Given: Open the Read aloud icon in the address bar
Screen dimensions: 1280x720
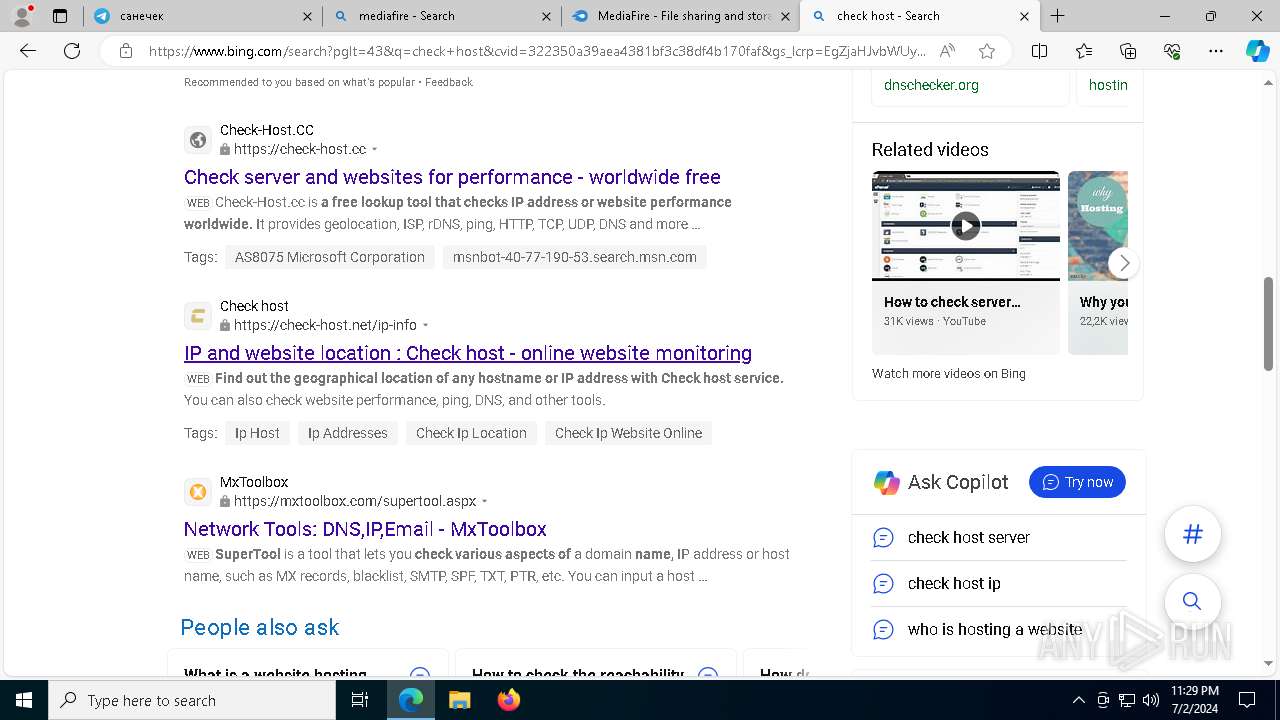Looking at the screenshot, I should (947, 51).
